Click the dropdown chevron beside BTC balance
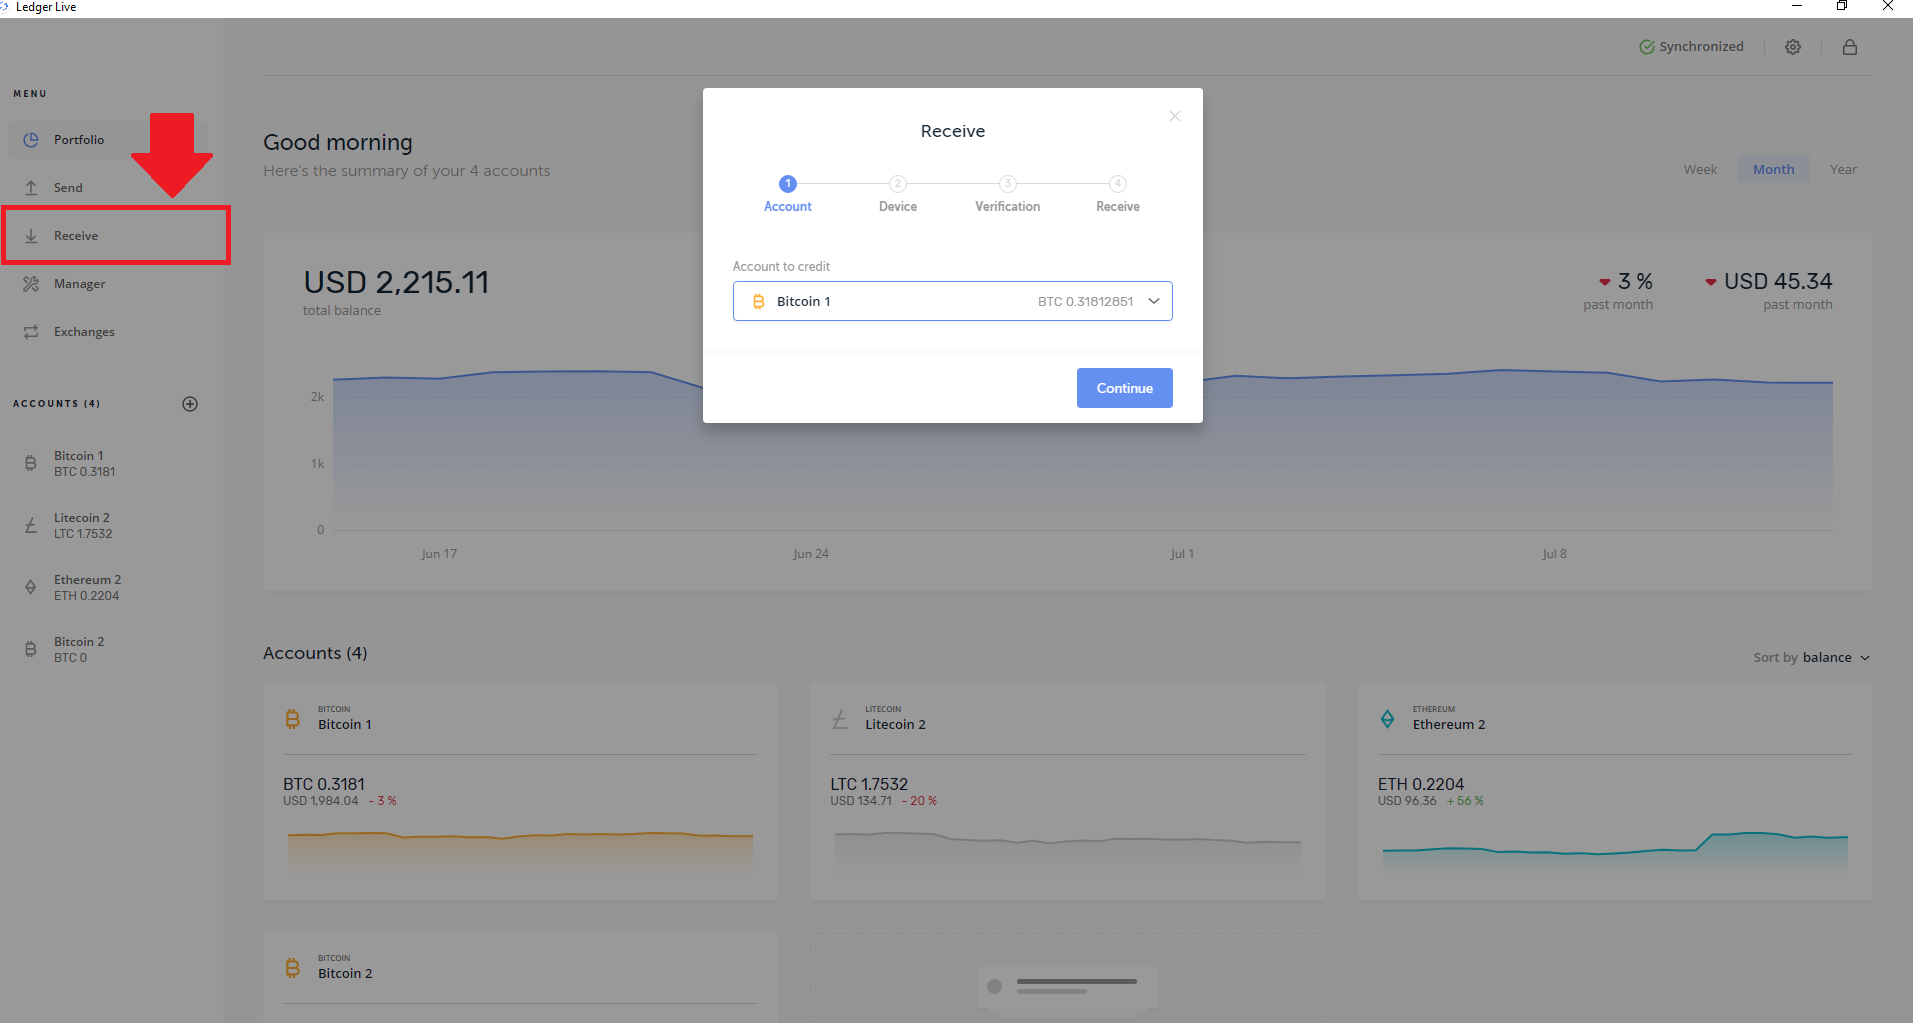The image size is (1913, 1023). click(1154, 301)
